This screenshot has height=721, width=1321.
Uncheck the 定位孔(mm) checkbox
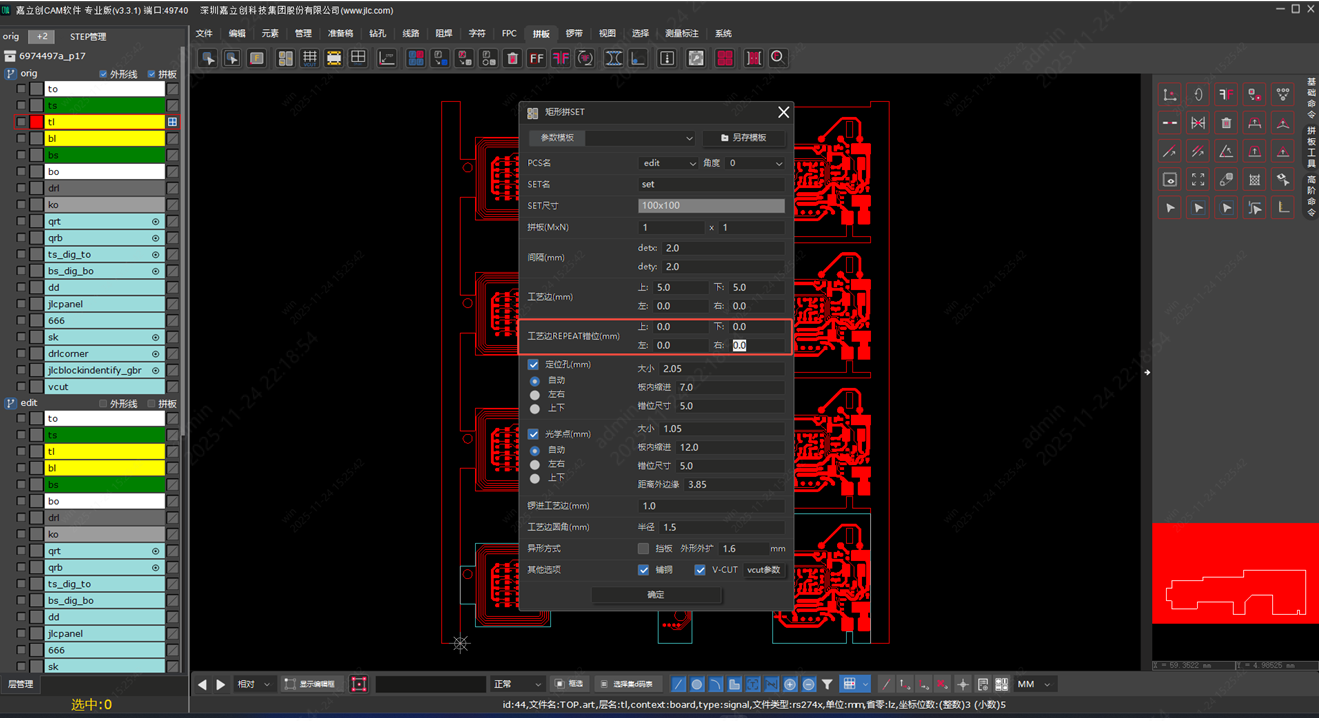click(x=533, y=365)
